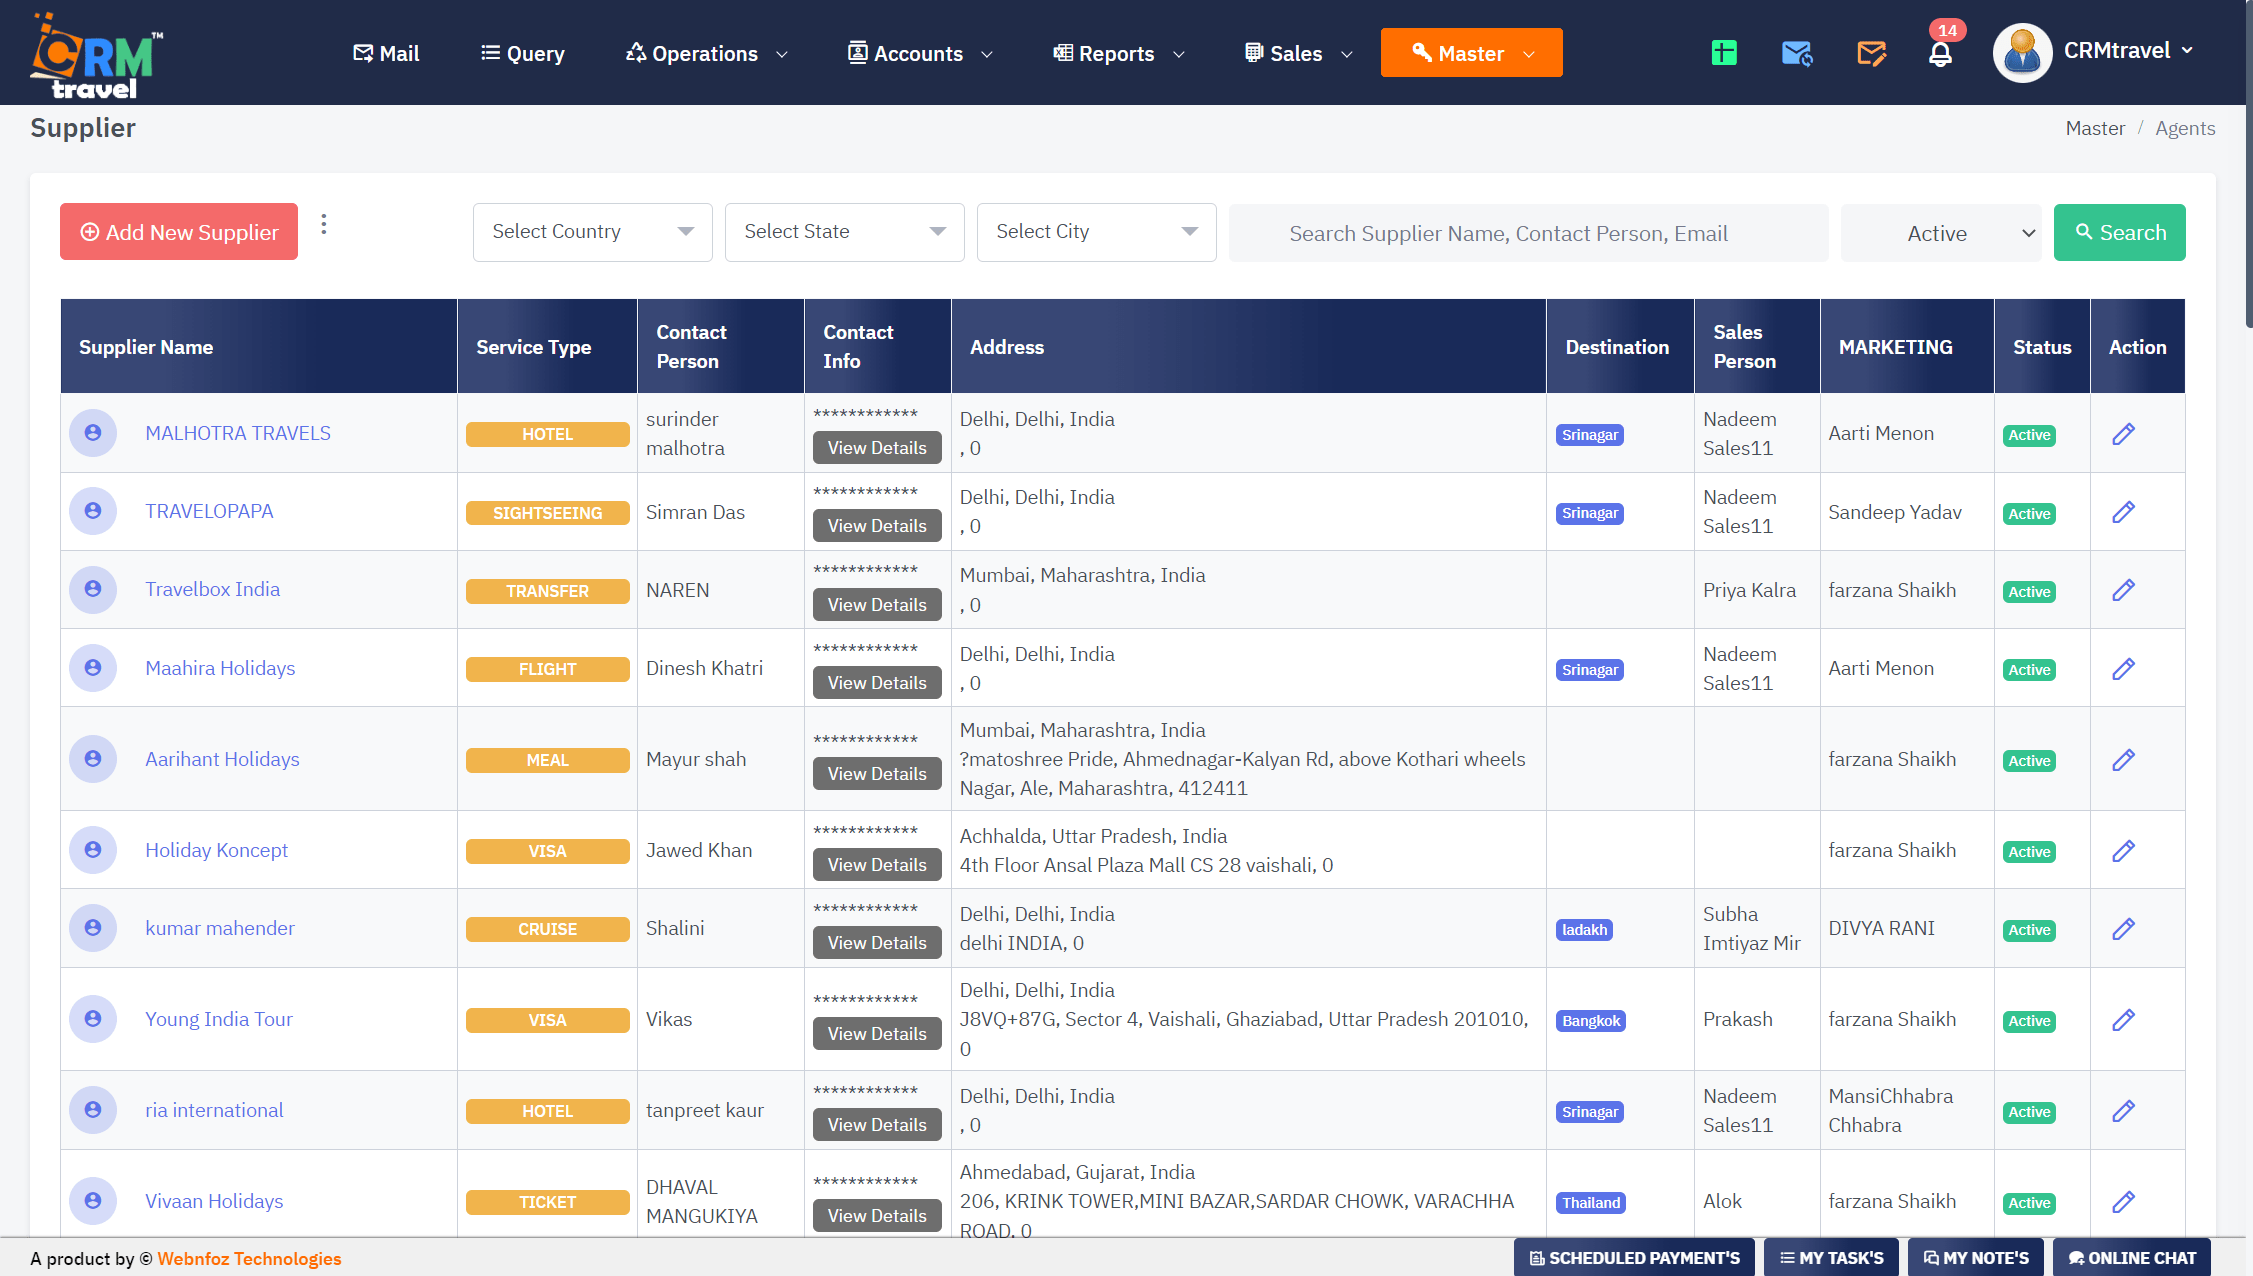Edit Vivaan Holidays via its pencil icon
Image resolution: width=2253 pixels, height=1276 pixels.
coord(2124,1201)
